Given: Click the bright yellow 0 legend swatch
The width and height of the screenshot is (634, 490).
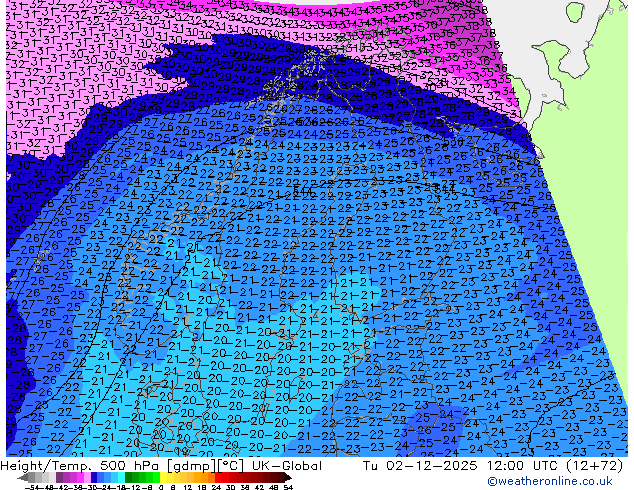Looking at the screenshot, I should 163,477.
